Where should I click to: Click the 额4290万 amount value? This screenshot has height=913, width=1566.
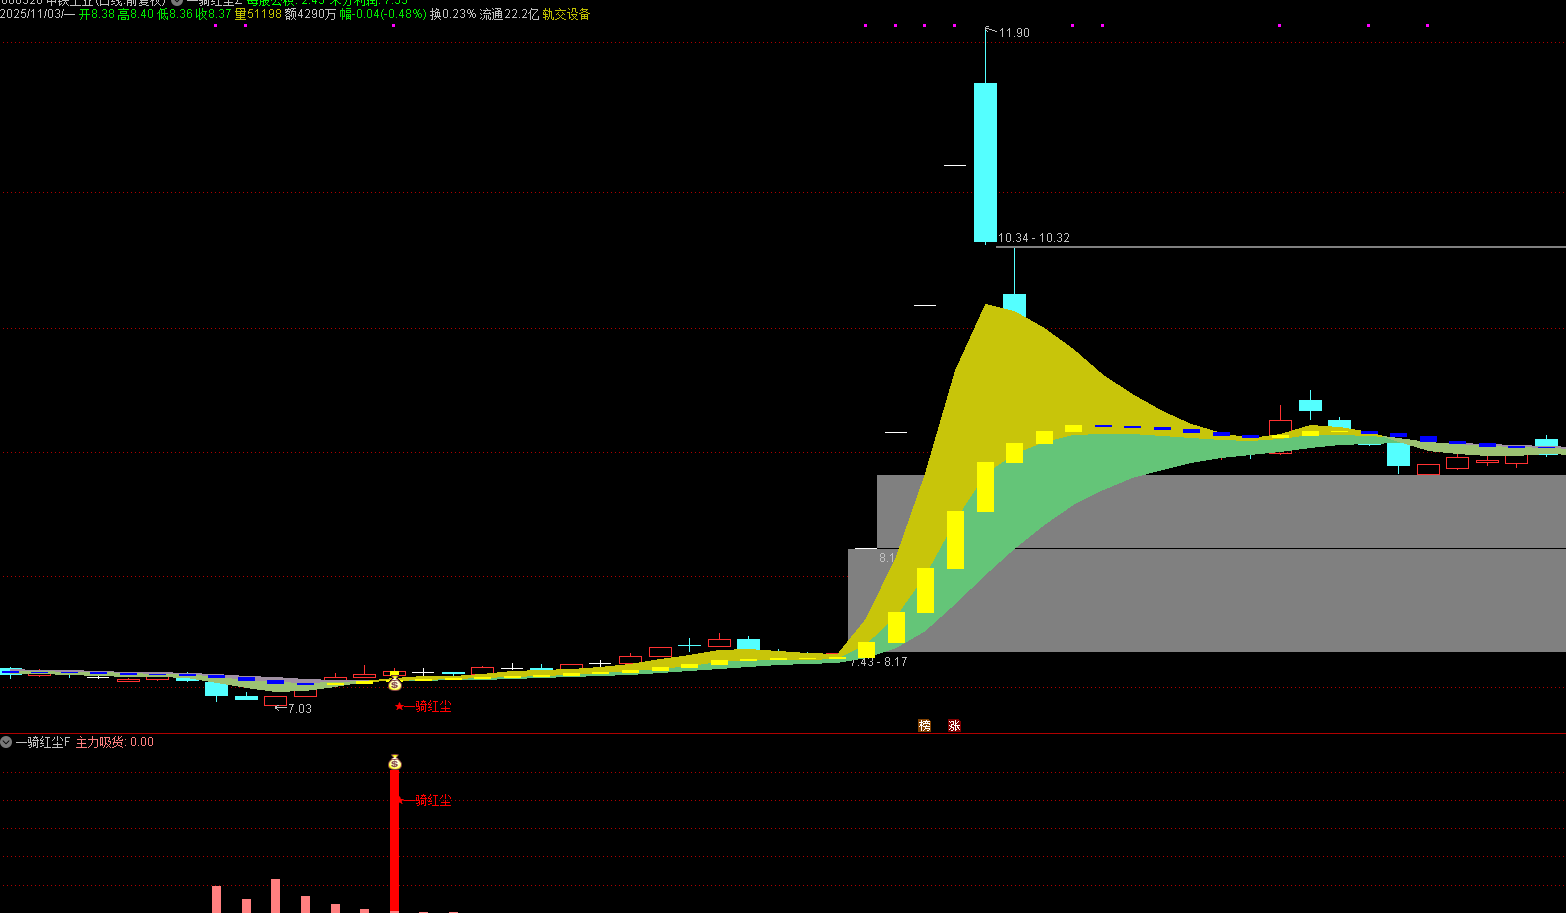(x=310, y=14)
